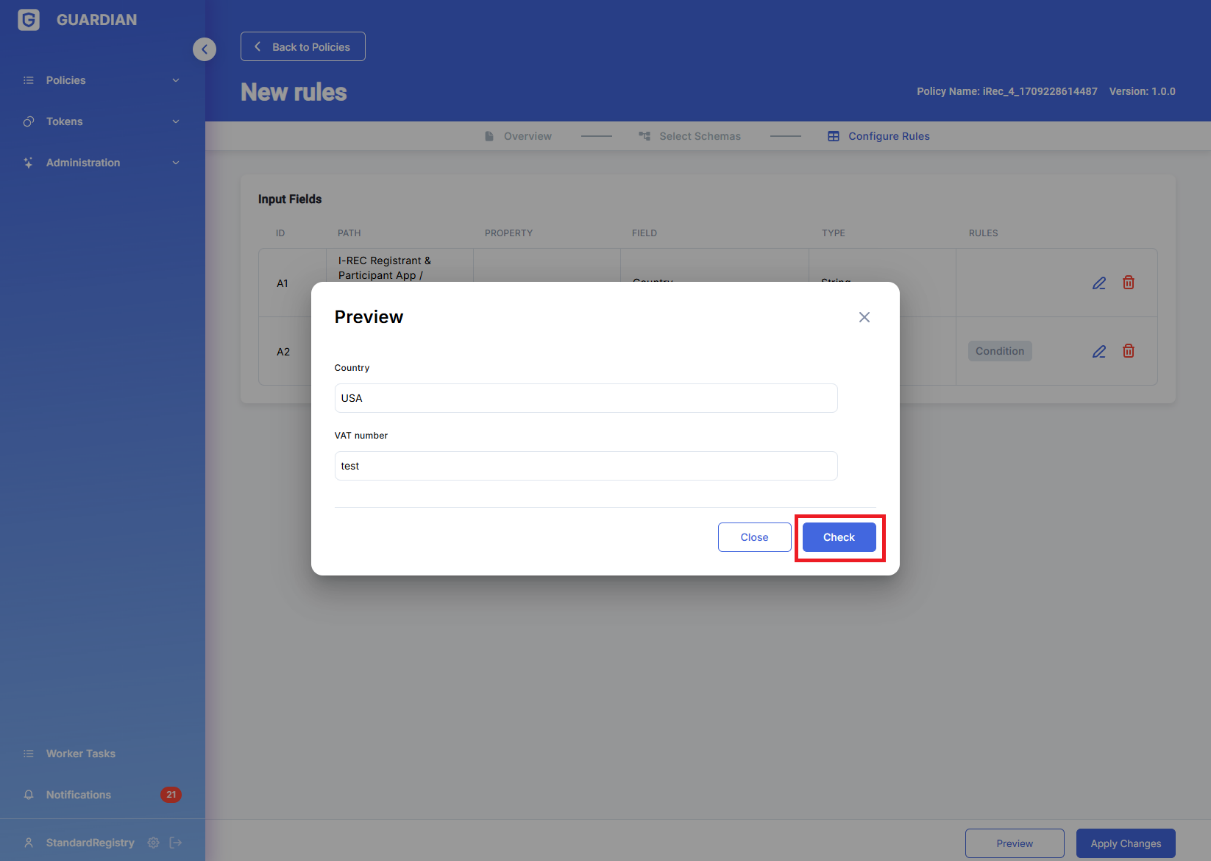Open settings gear next to StandardRegistry

pyautogui.click(x=153, y=843)
